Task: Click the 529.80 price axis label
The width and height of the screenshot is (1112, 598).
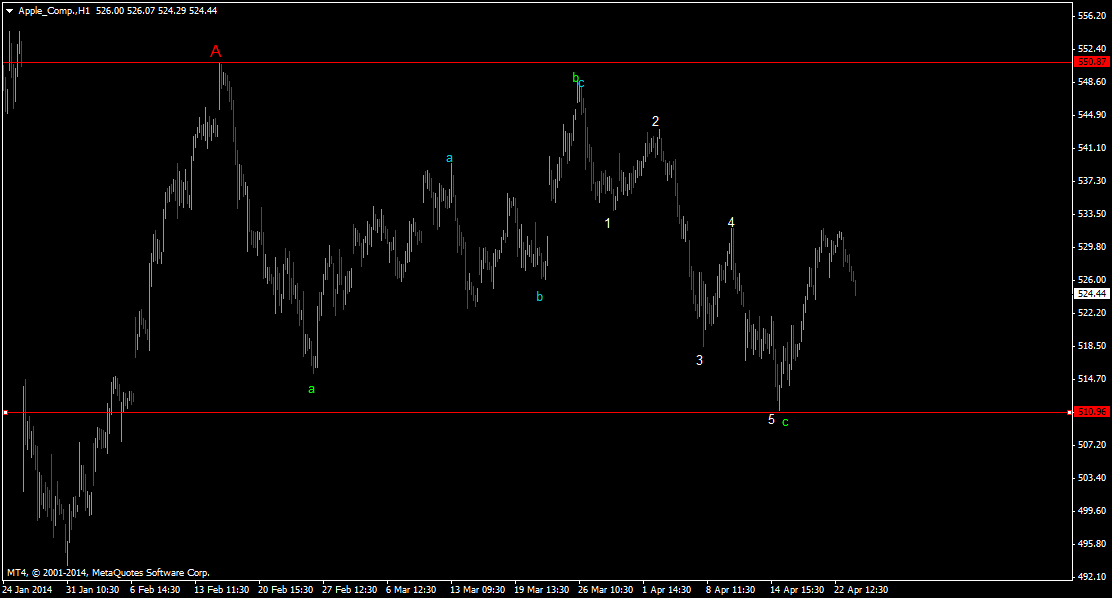Action: click(x=1092, y=247)
